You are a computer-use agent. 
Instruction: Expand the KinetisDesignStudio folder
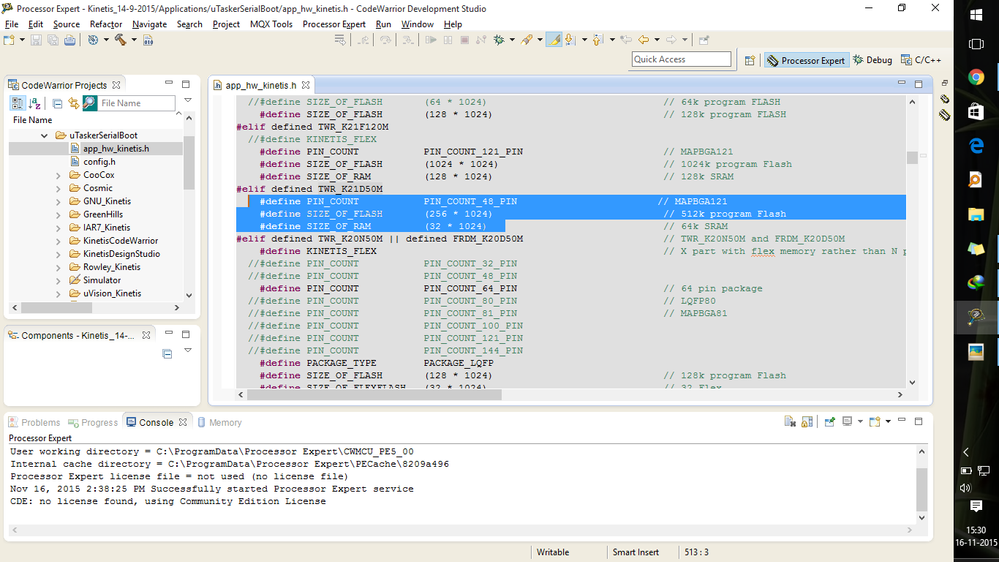[58, 254]
